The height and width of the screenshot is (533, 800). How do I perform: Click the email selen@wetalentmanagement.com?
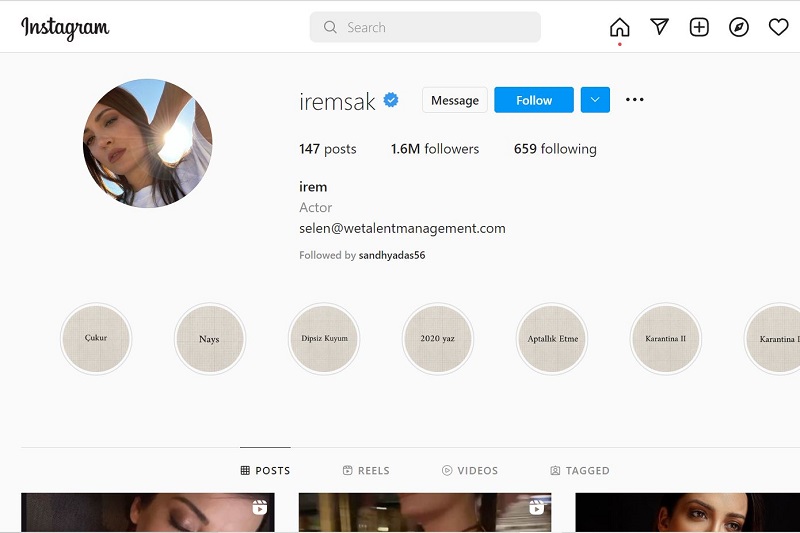pos(402,229)
